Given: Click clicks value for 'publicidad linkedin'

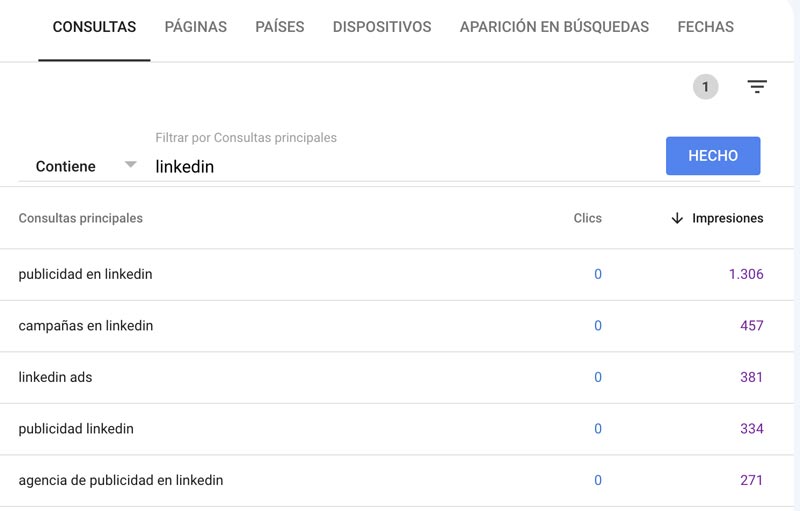Looking at the screenshot, I should (x=598, y=429).
